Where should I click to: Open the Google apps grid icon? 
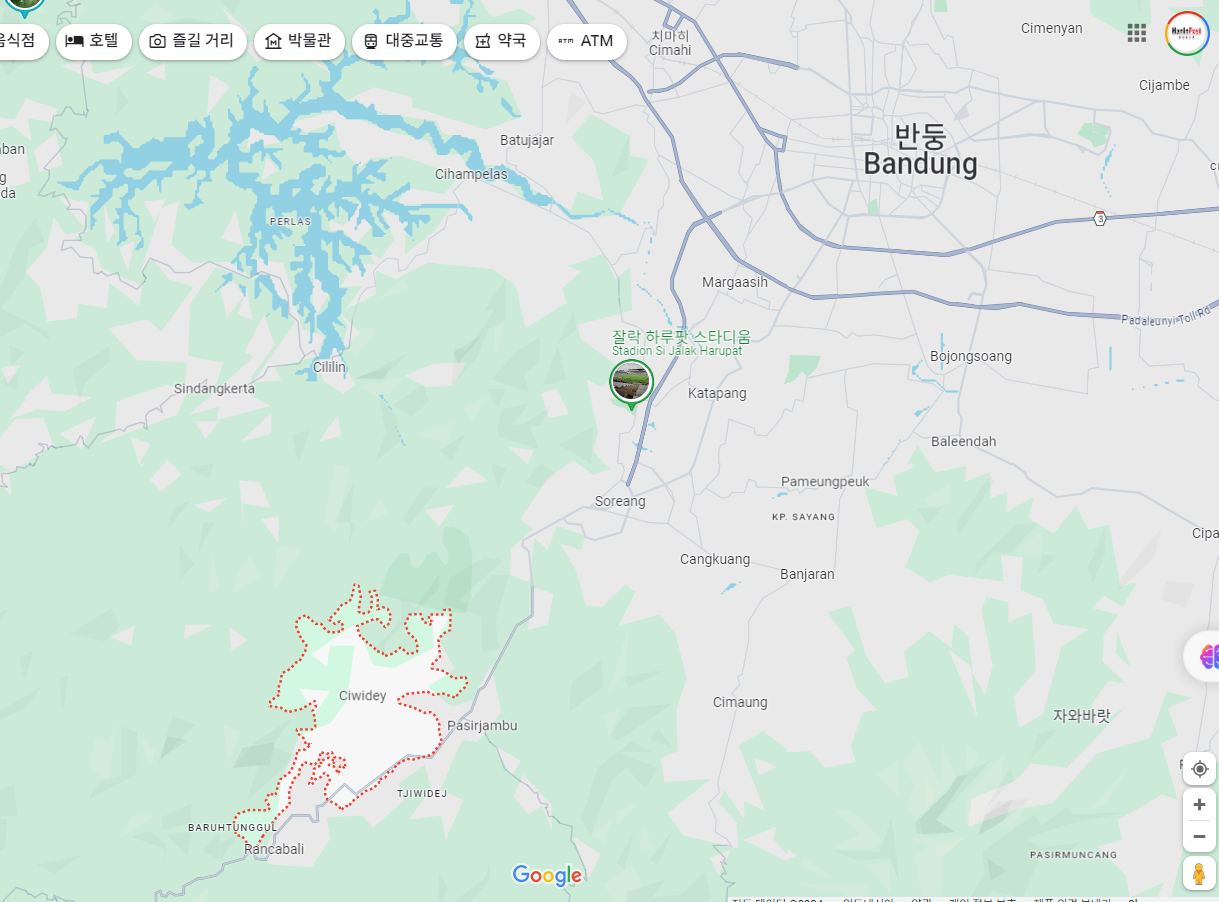click(1136, 33)
